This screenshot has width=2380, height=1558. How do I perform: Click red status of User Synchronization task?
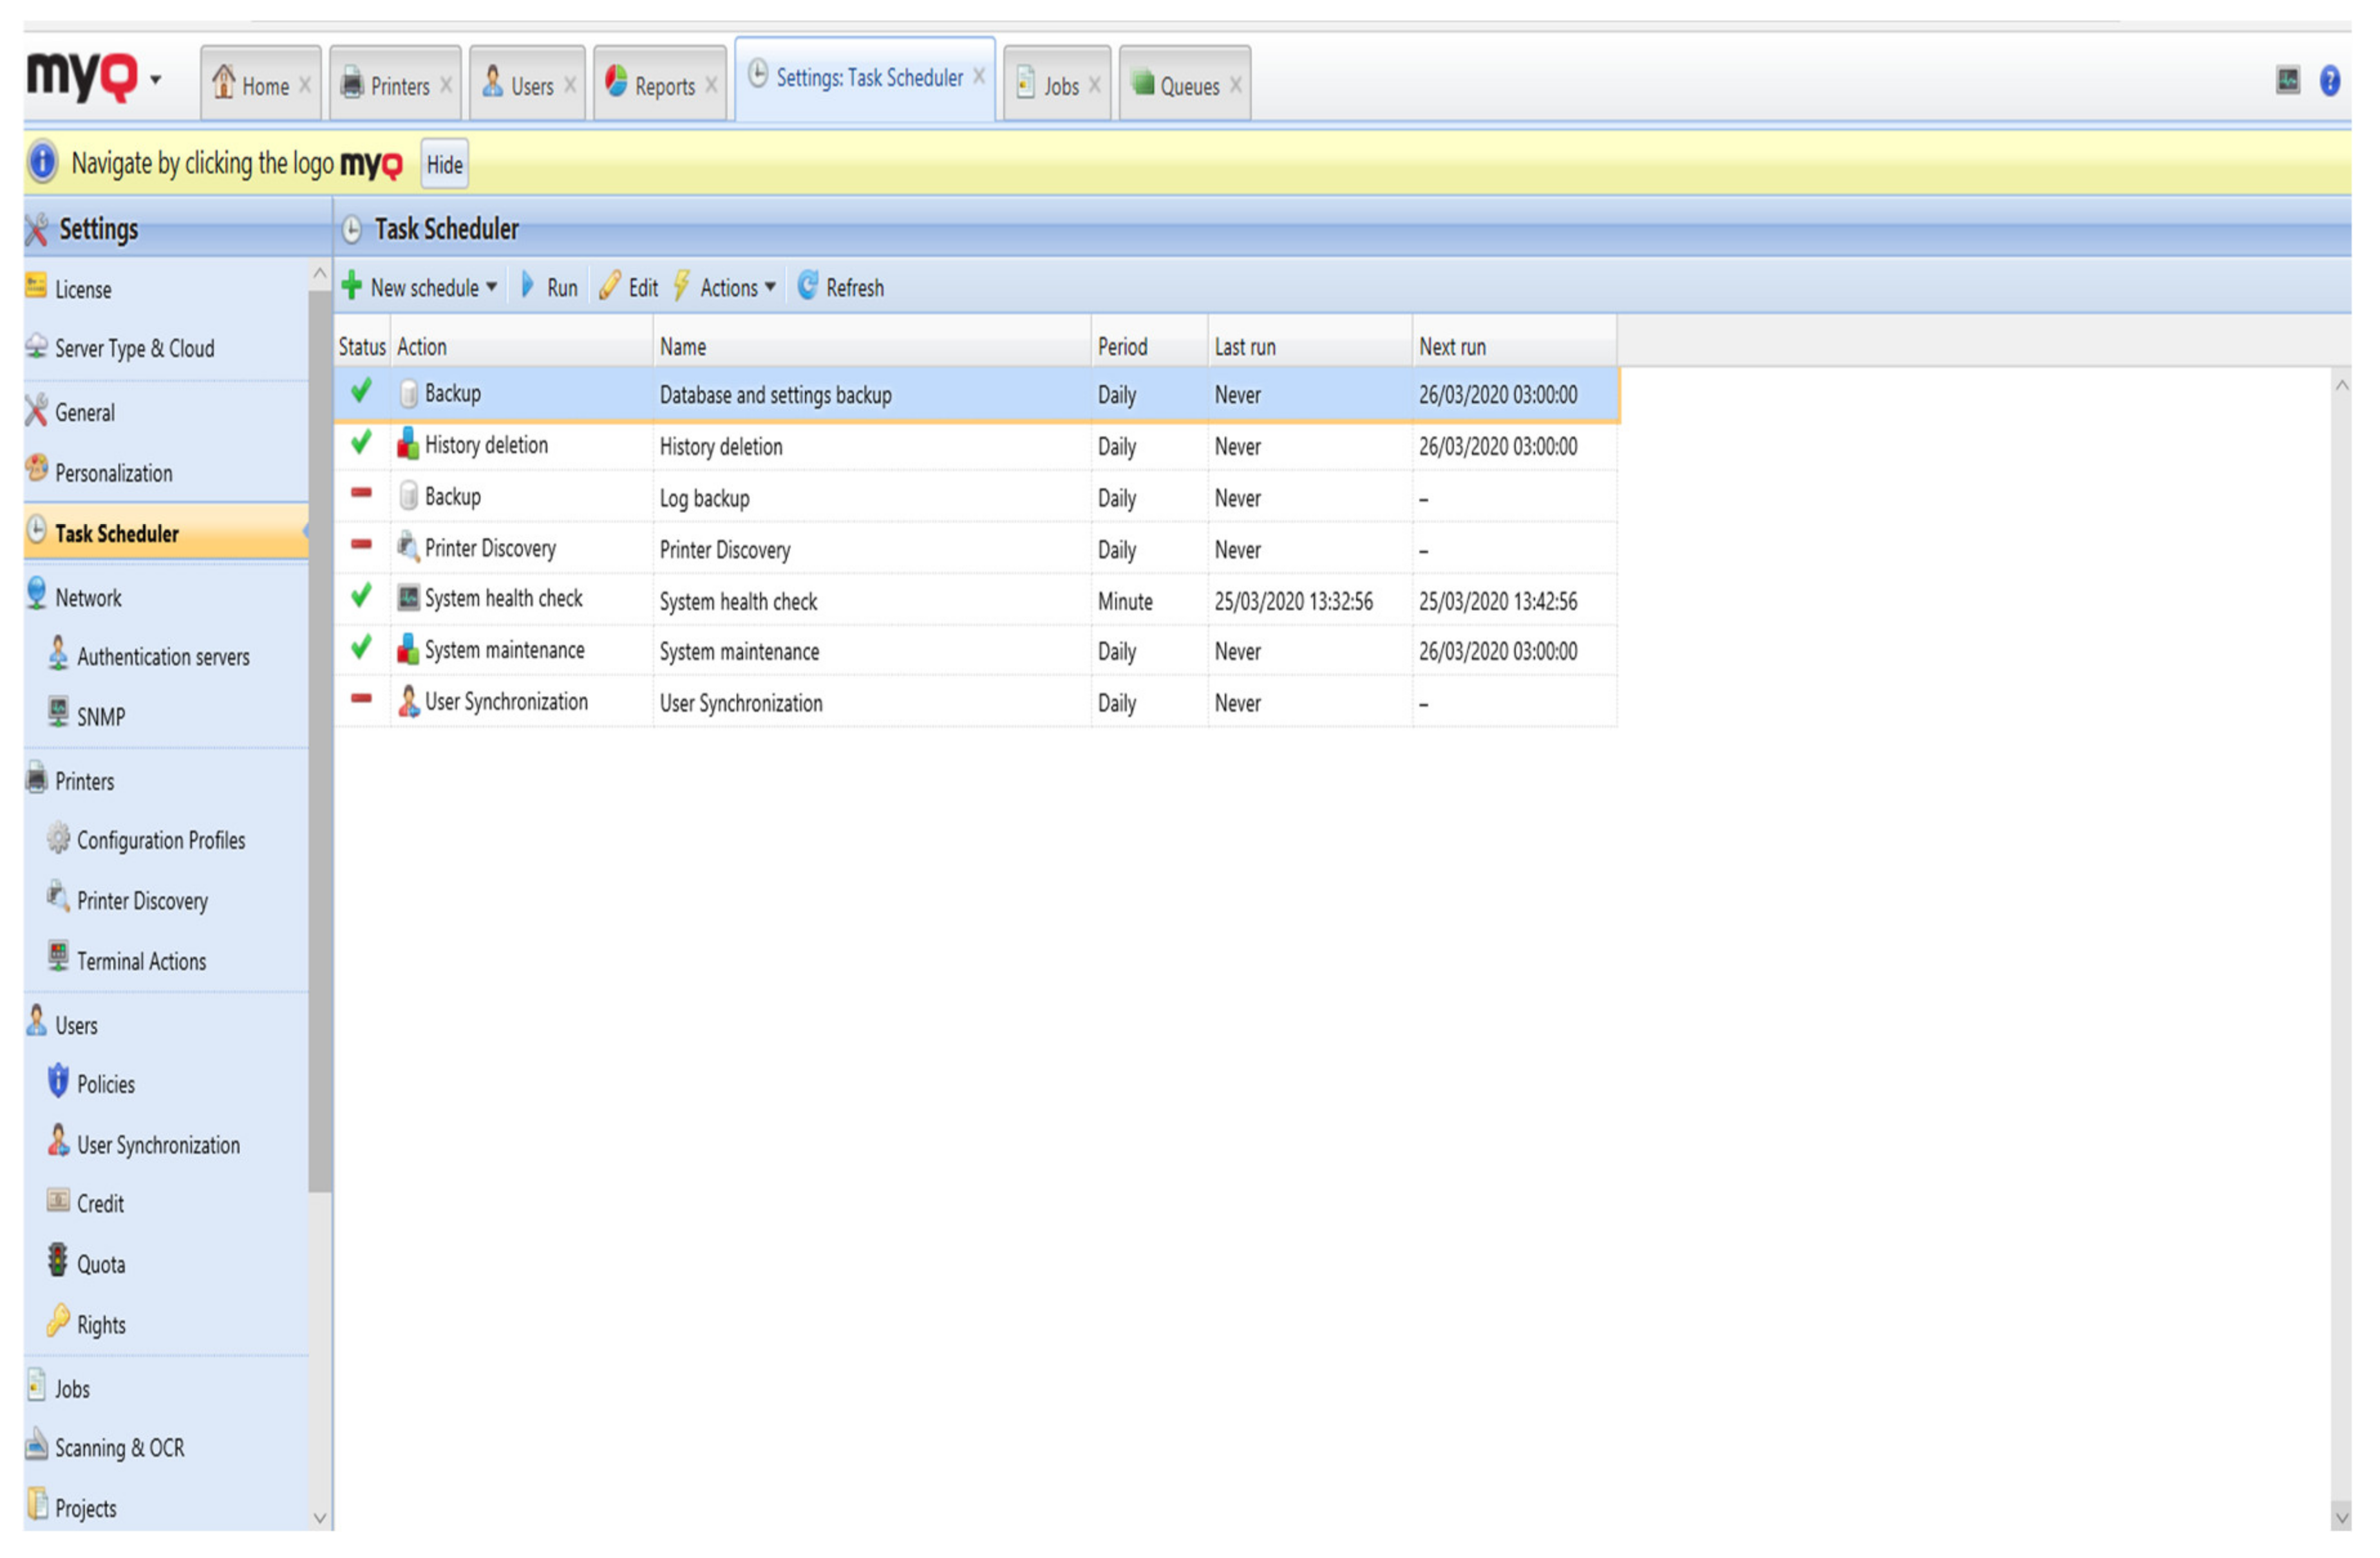(x=361, y=699)
